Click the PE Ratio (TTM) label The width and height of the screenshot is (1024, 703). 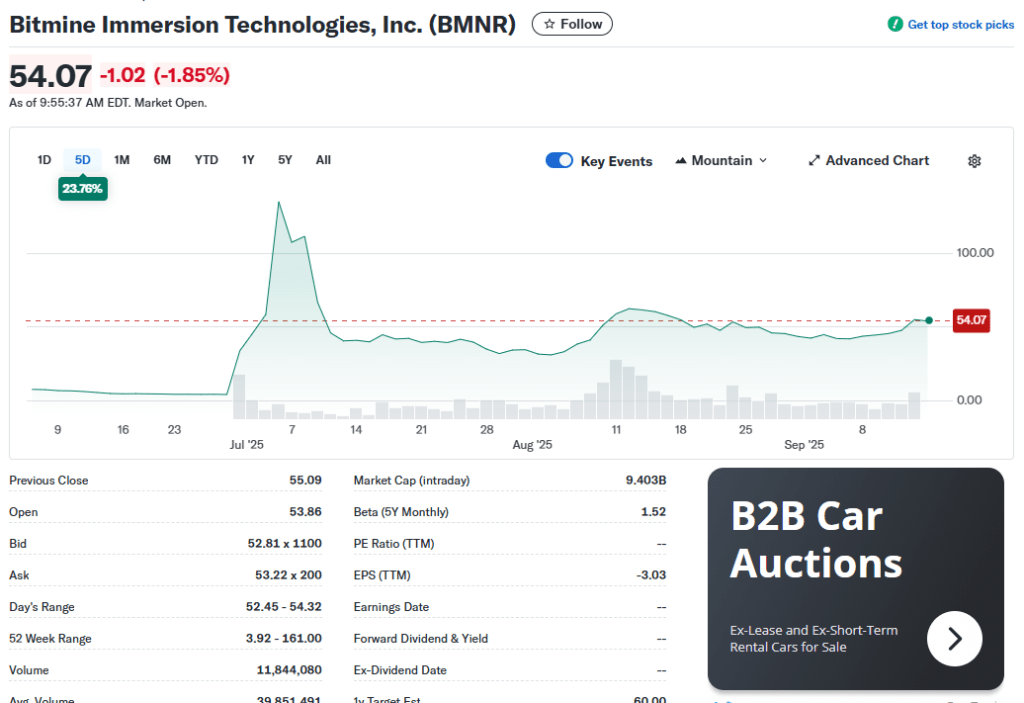pyautogui.click(x=394, y=544)
